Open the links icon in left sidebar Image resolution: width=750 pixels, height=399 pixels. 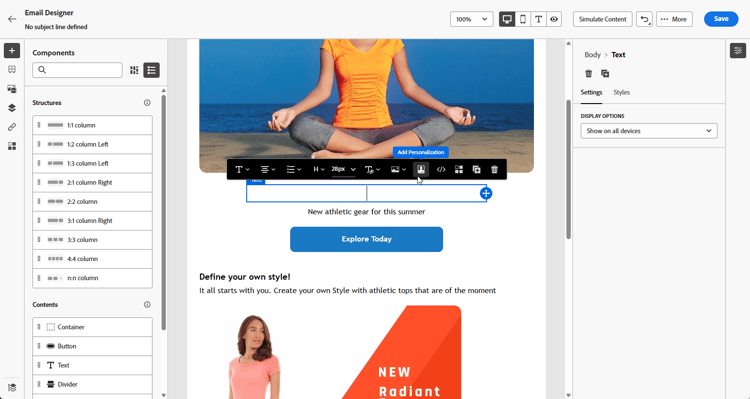[12, 127]
